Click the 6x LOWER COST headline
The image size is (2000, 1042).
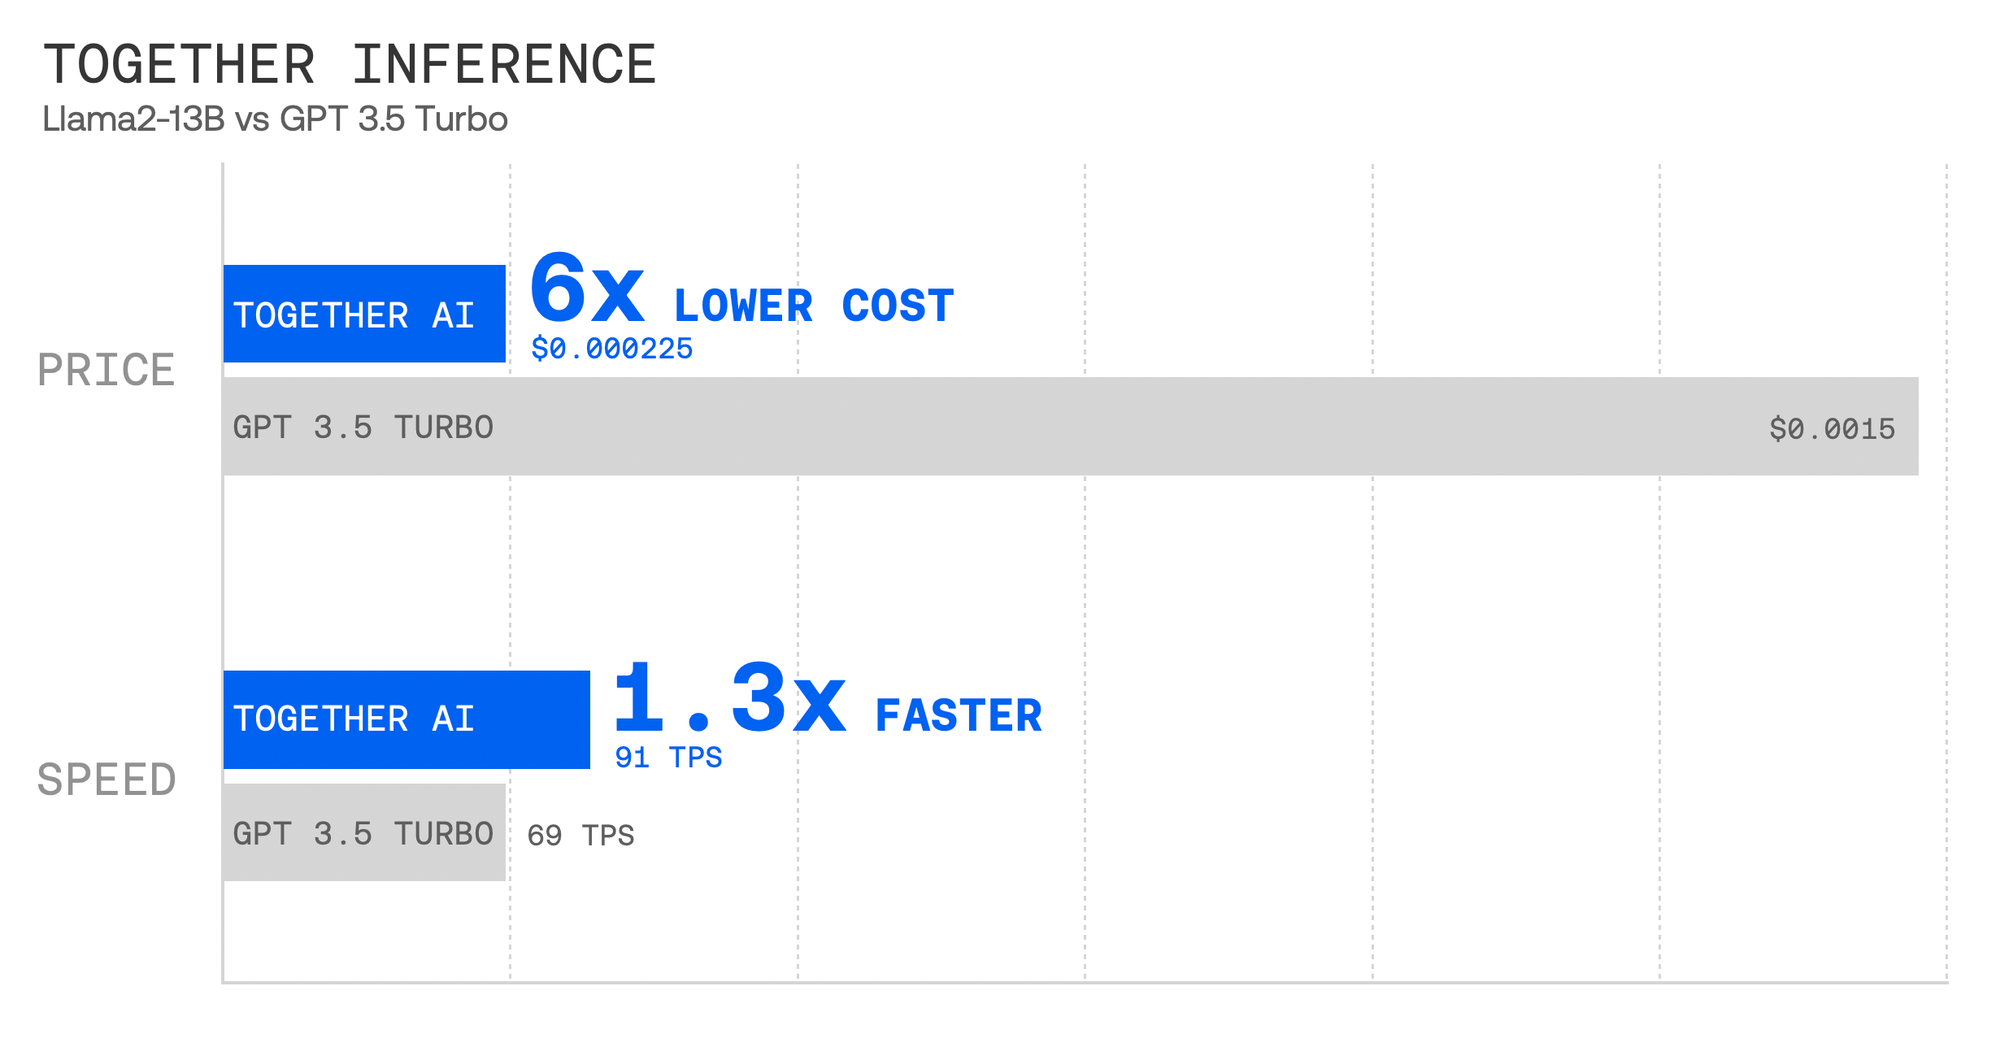coord(741,292)
